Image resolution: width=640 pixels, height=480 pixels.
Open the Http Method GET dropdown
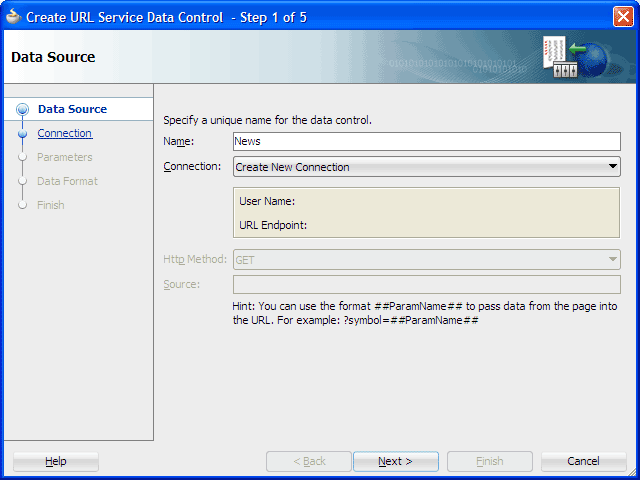(427, 260)
